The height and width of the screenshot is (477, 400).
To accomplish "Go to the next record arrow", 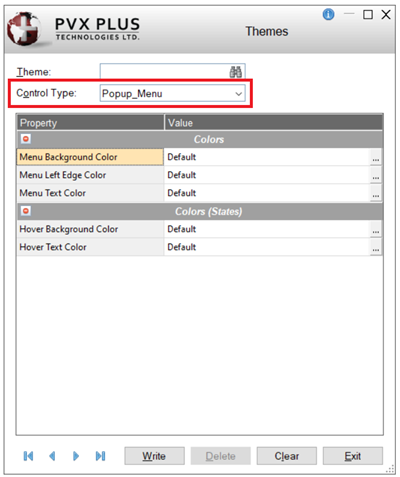I will pos(76,456).
